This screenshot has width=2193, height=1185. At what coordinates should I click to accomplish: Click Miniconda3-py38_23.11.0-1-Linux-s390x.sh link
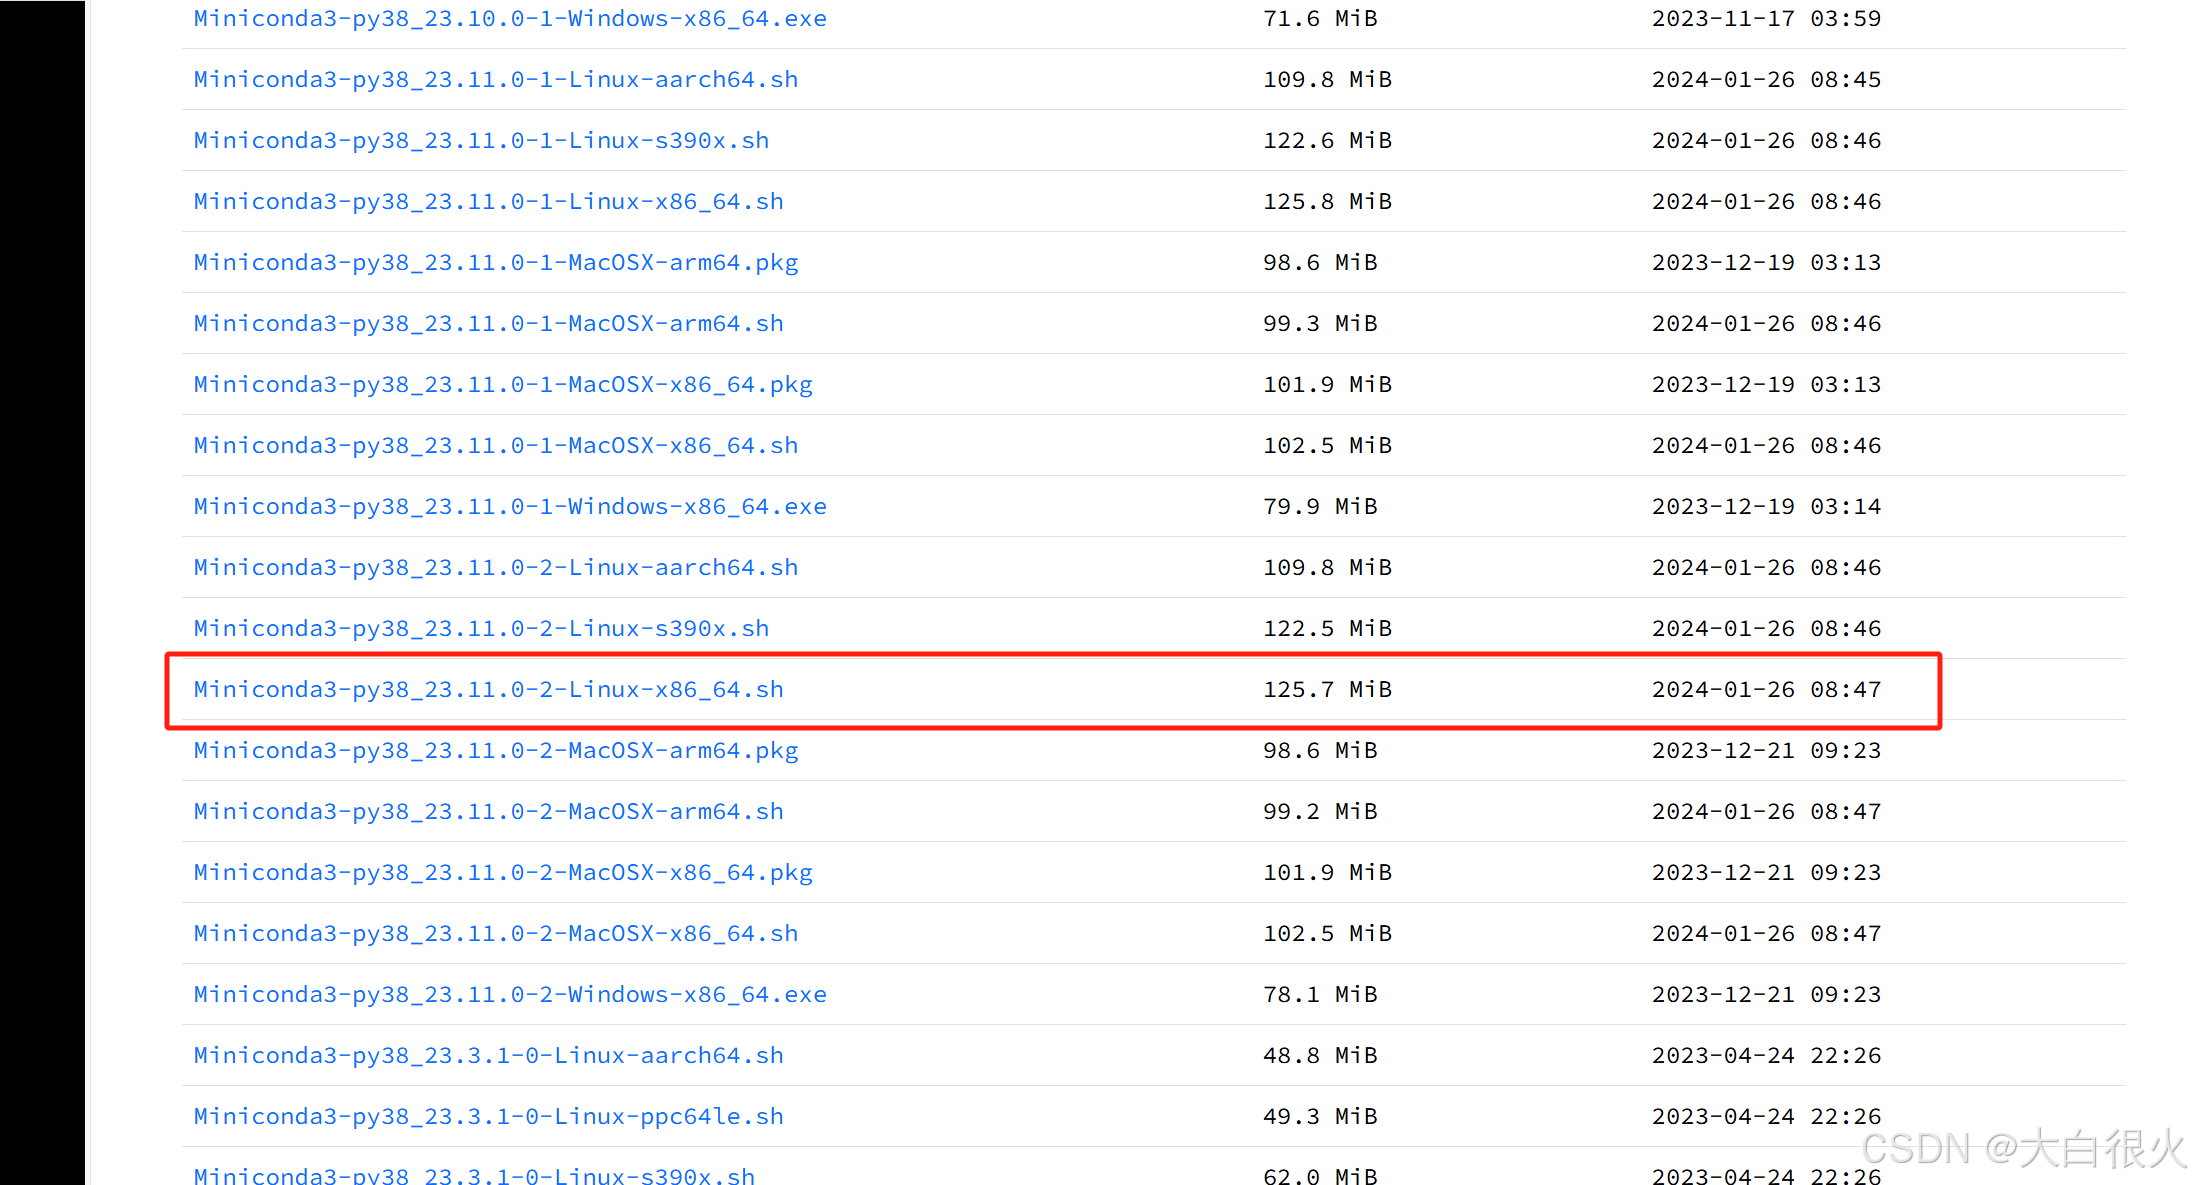481,141
